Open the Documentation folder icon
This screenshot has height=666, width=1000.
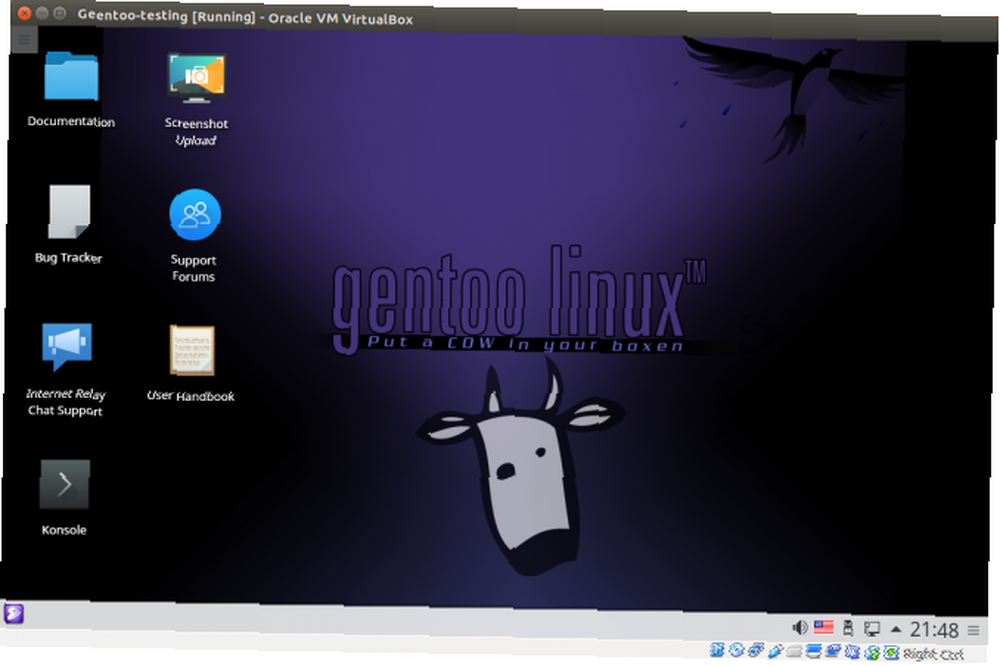71,78
